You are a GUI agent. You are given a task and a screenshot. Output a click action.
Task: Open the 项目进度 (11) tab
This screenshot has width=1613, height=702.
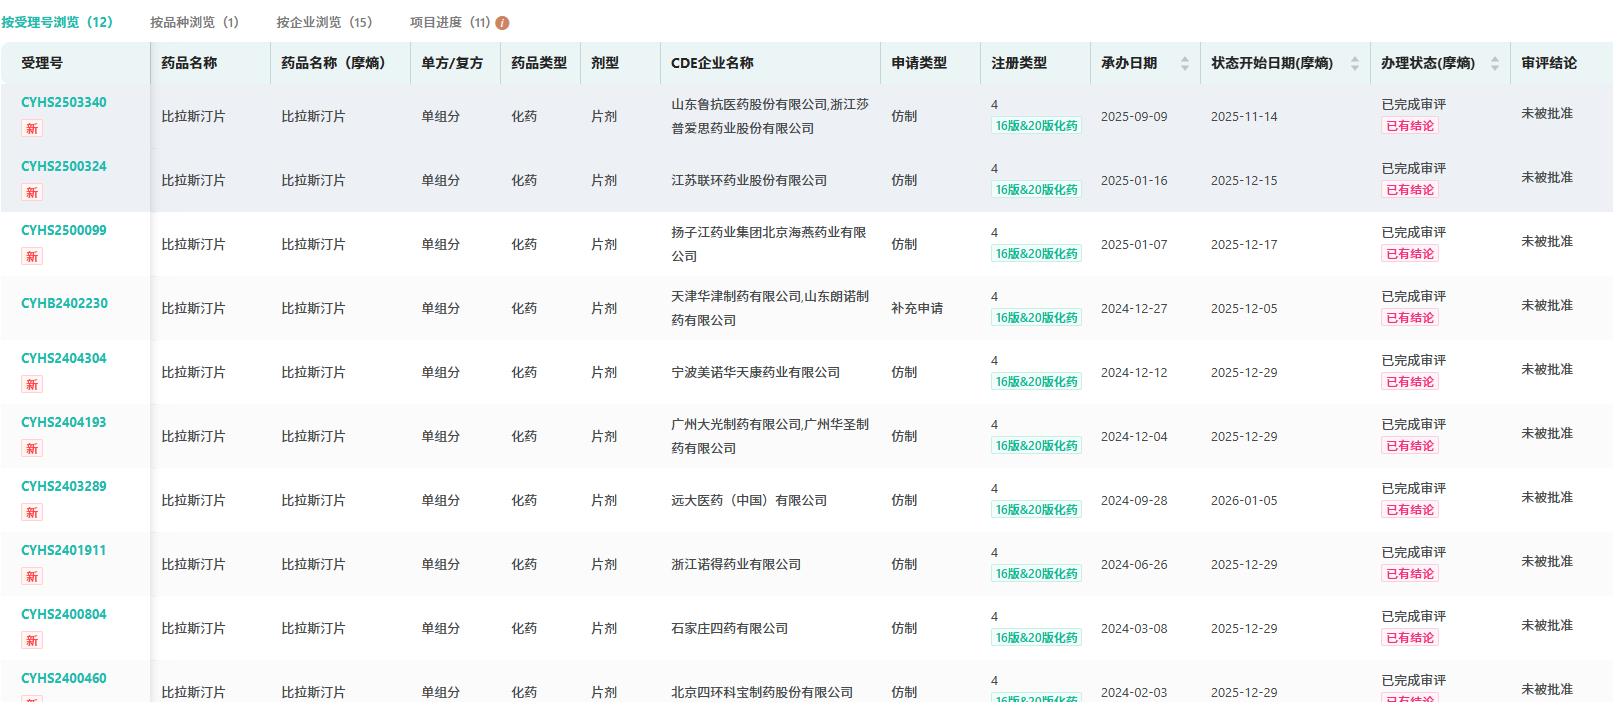(x=450, y=22)
